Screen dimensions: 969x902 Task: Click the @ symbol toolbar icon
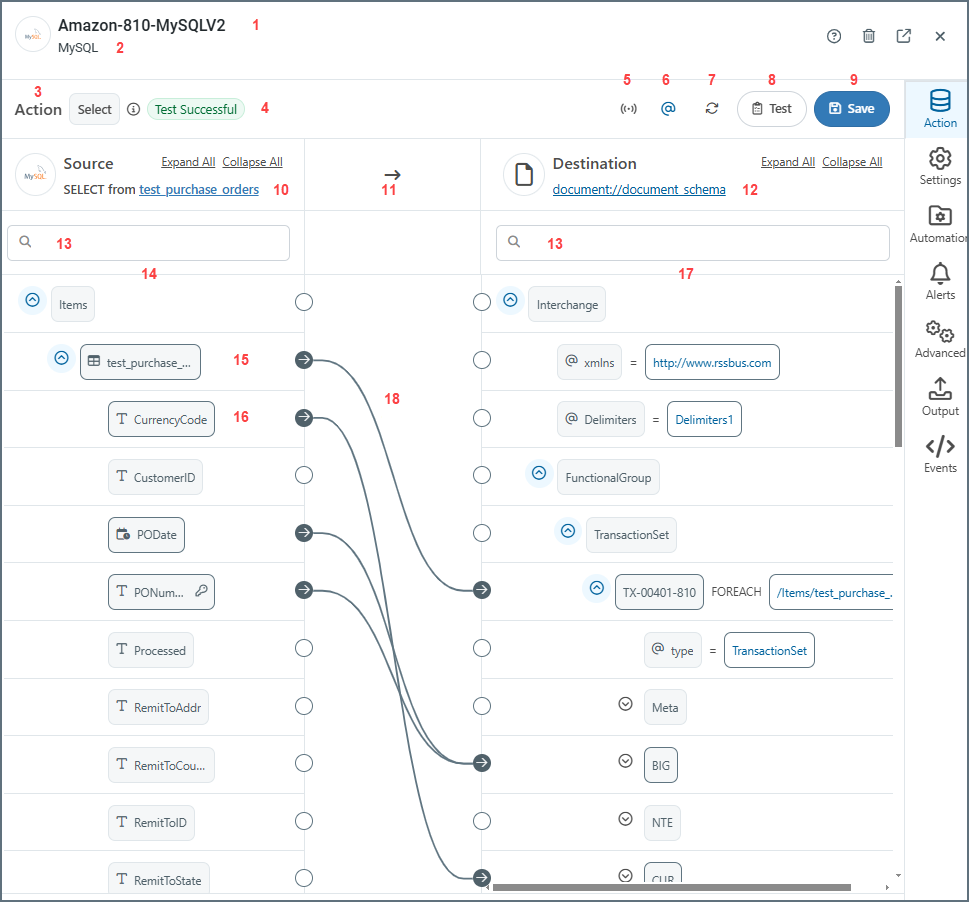coord(669,109)
